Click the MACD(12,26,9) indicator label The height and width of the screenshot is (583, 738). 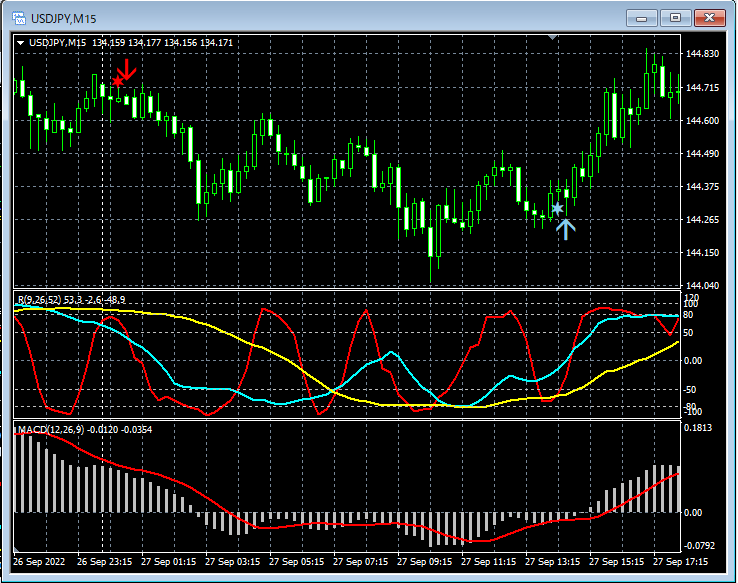click(52, 429)
